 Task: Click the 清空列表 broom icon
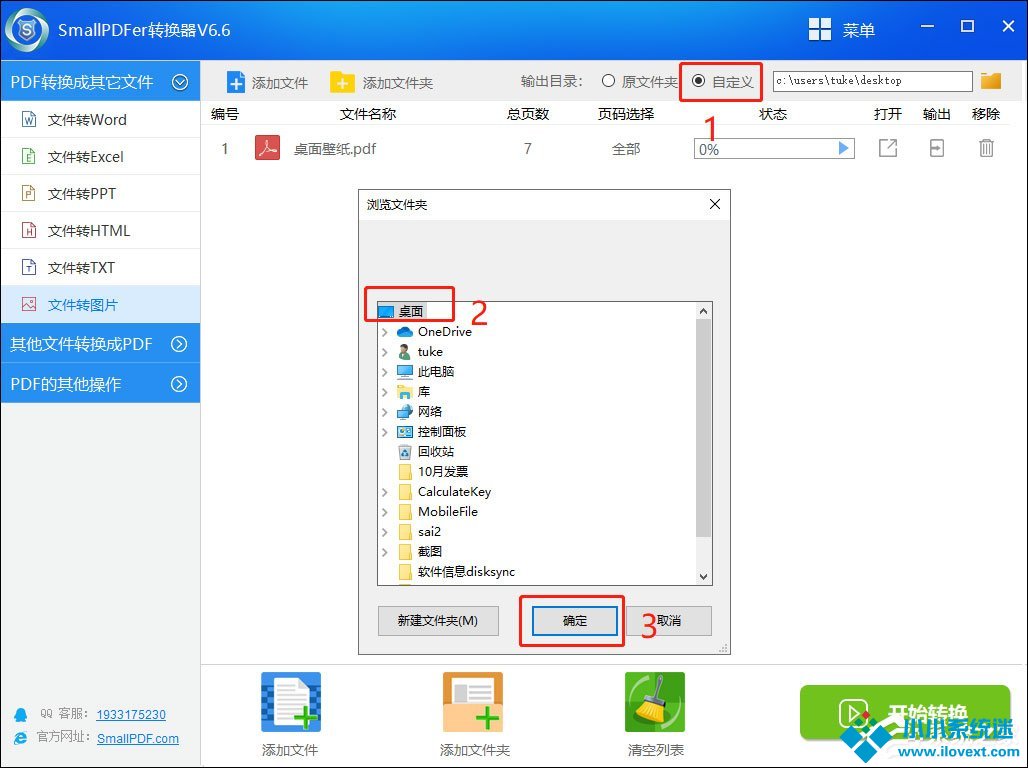click(655, 702)
